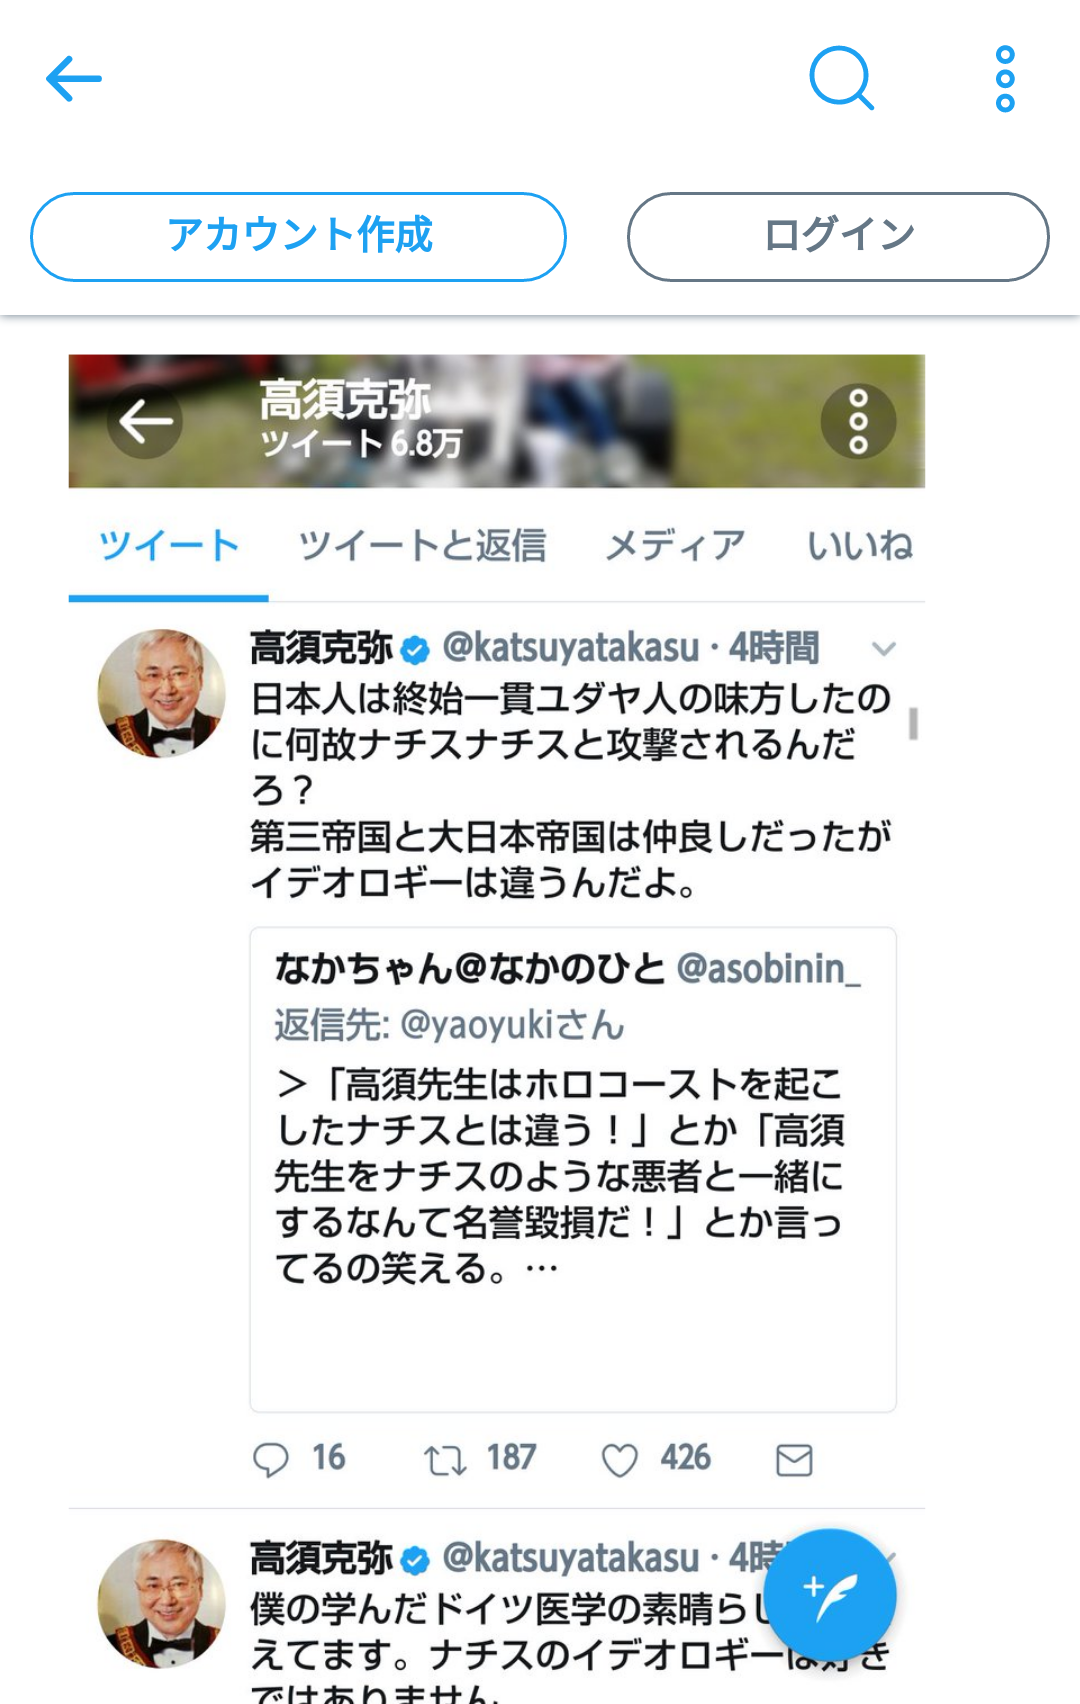Open @katsuyatakasu handle on first tweet
The height and width of the screenshot is (1704, 1080).
(570, 648)
